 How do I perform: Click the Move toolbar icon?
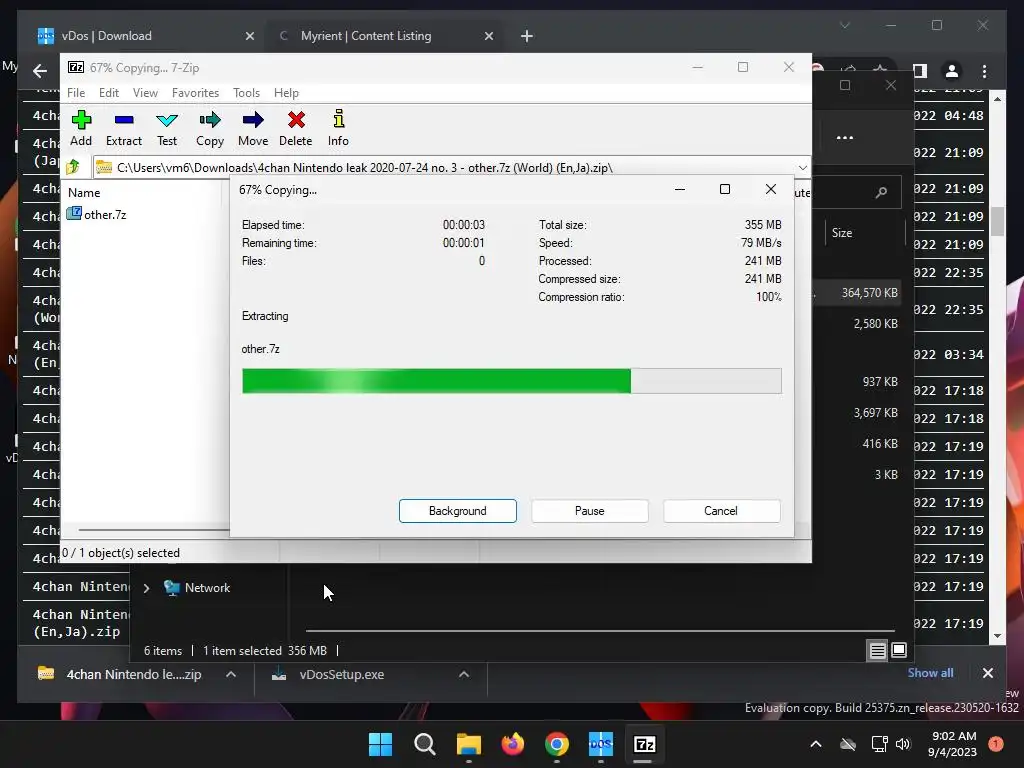tap(253, 129)
